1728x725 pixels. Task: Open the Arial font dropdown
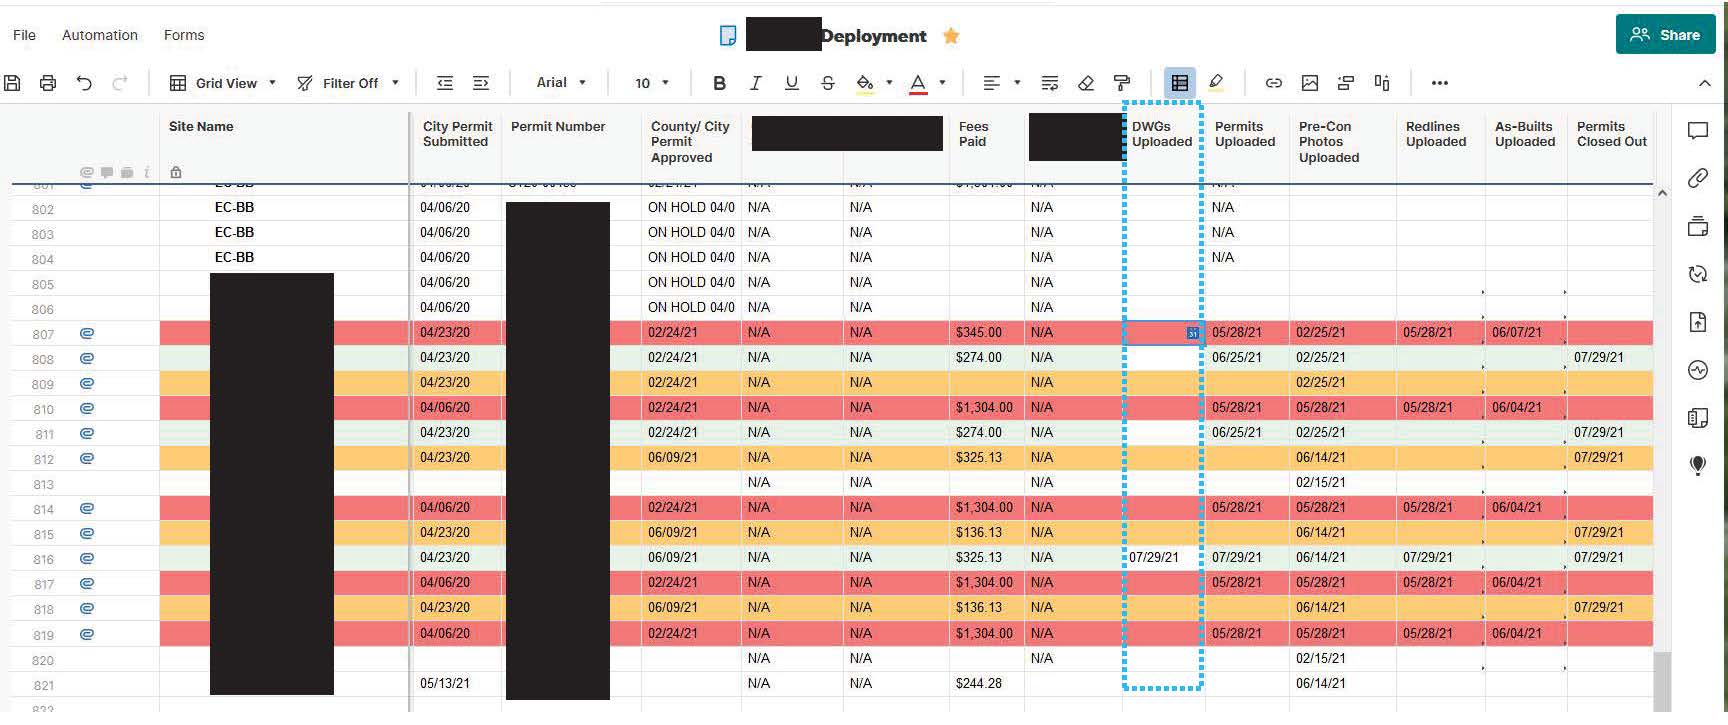(561, 83)
